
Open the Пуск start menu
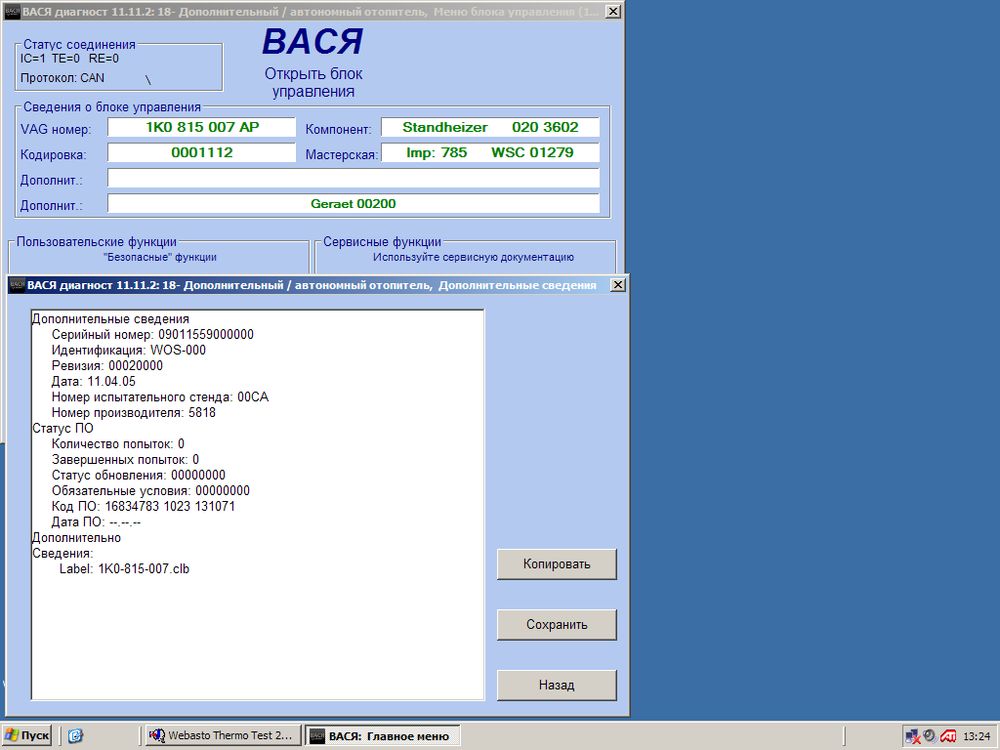pyautogui.click(x=27, y=736)
